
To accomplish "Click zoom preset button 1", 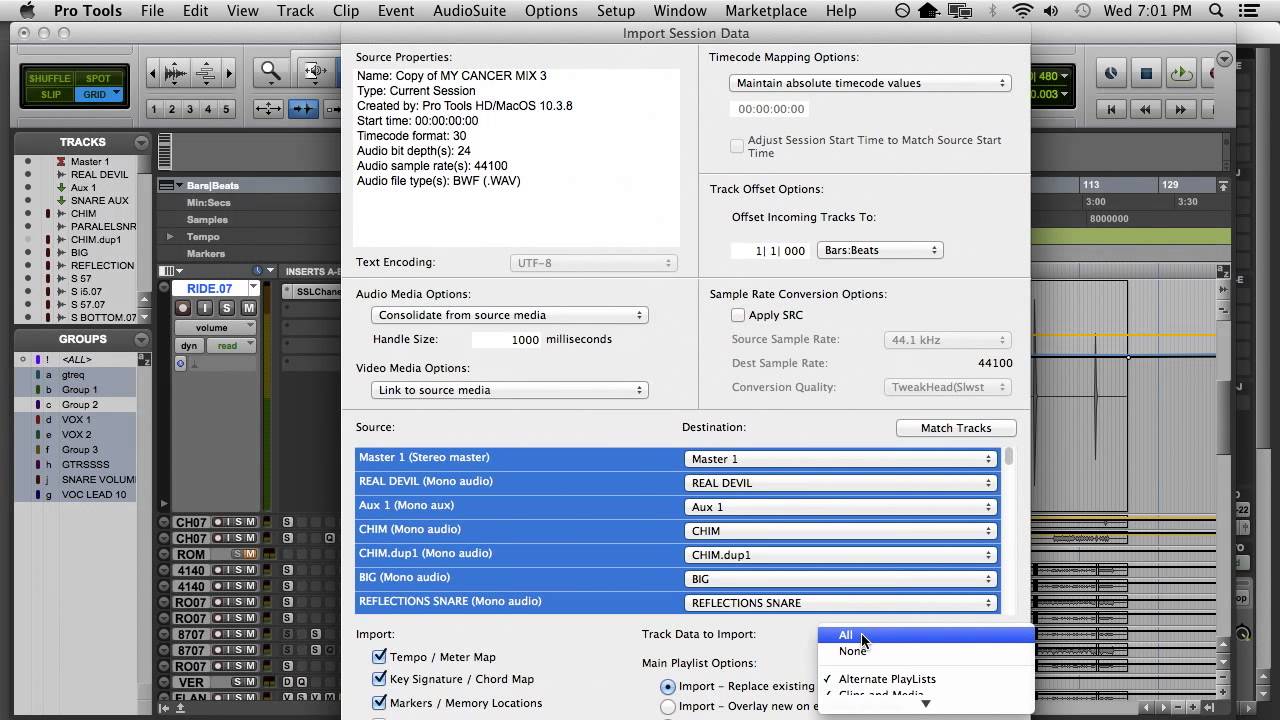I will pos(154,109).
